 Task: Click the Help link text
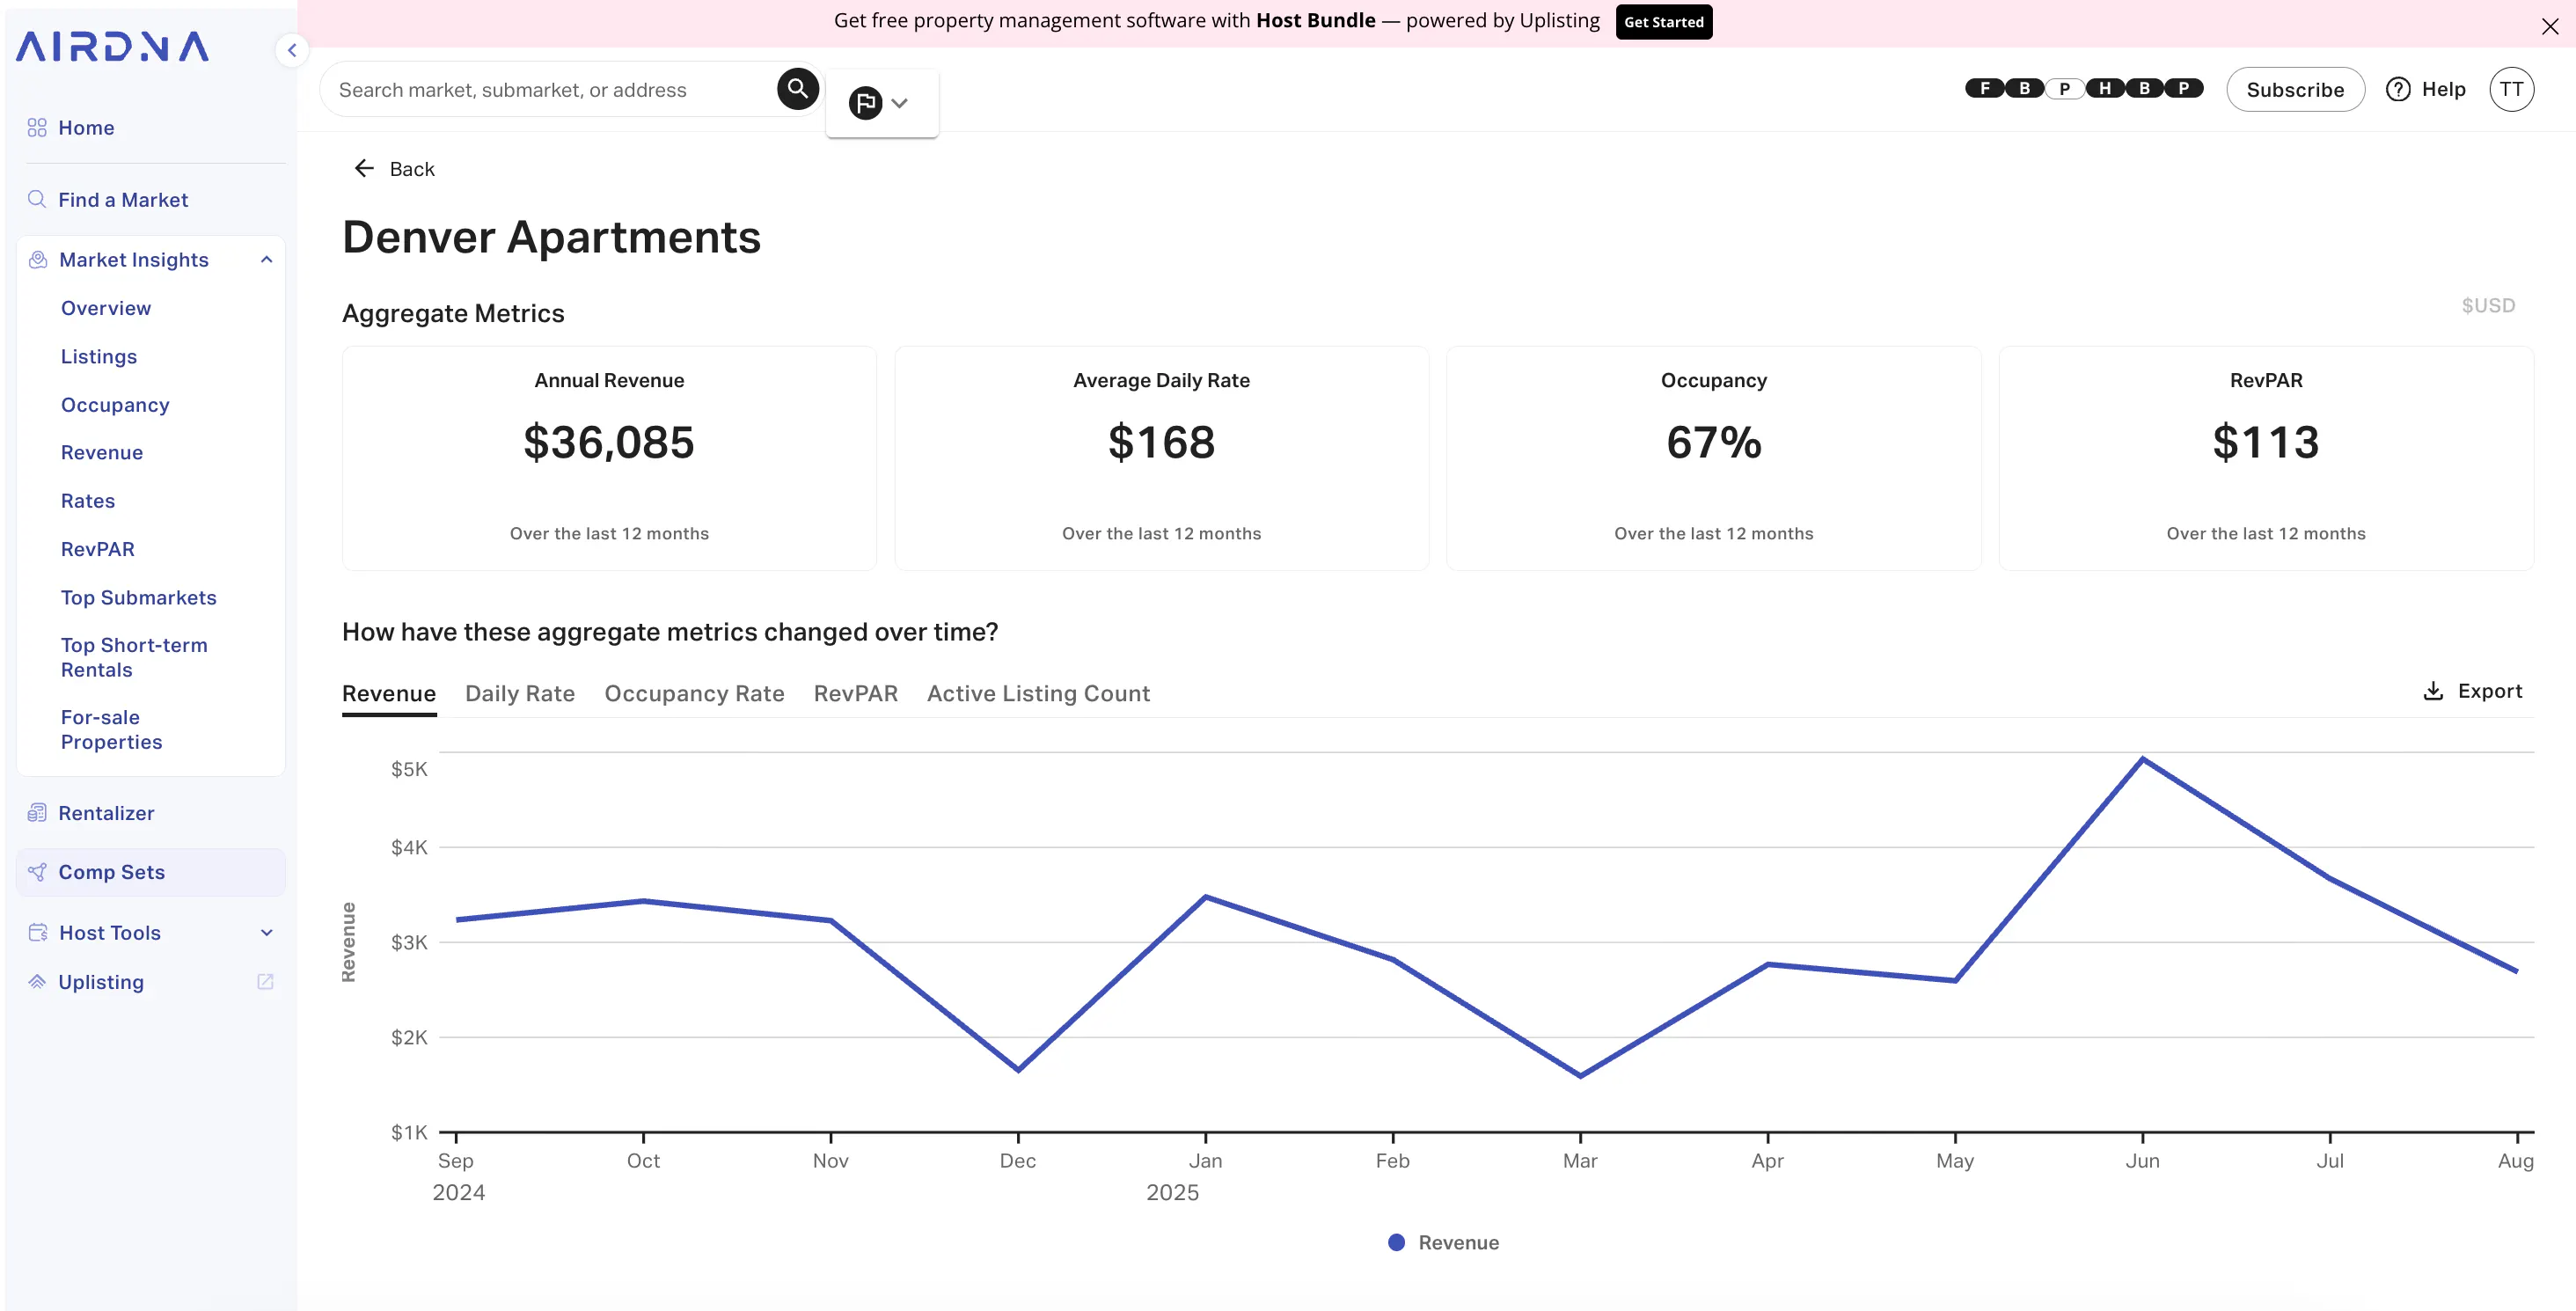point(2443,89)
